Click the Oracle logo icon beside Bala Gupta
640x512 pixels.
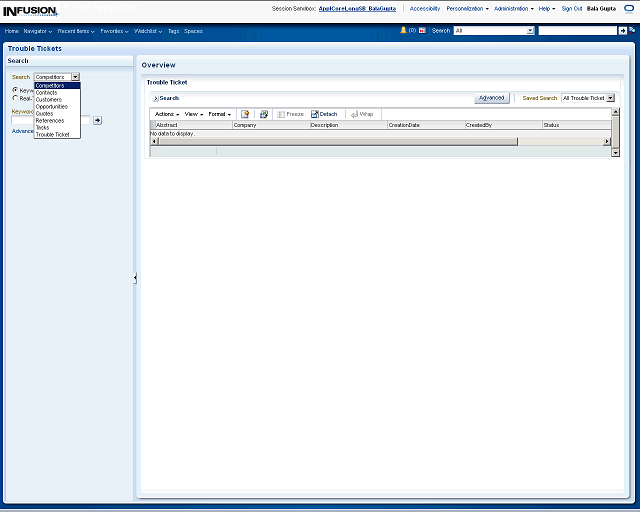click(629, 9)
